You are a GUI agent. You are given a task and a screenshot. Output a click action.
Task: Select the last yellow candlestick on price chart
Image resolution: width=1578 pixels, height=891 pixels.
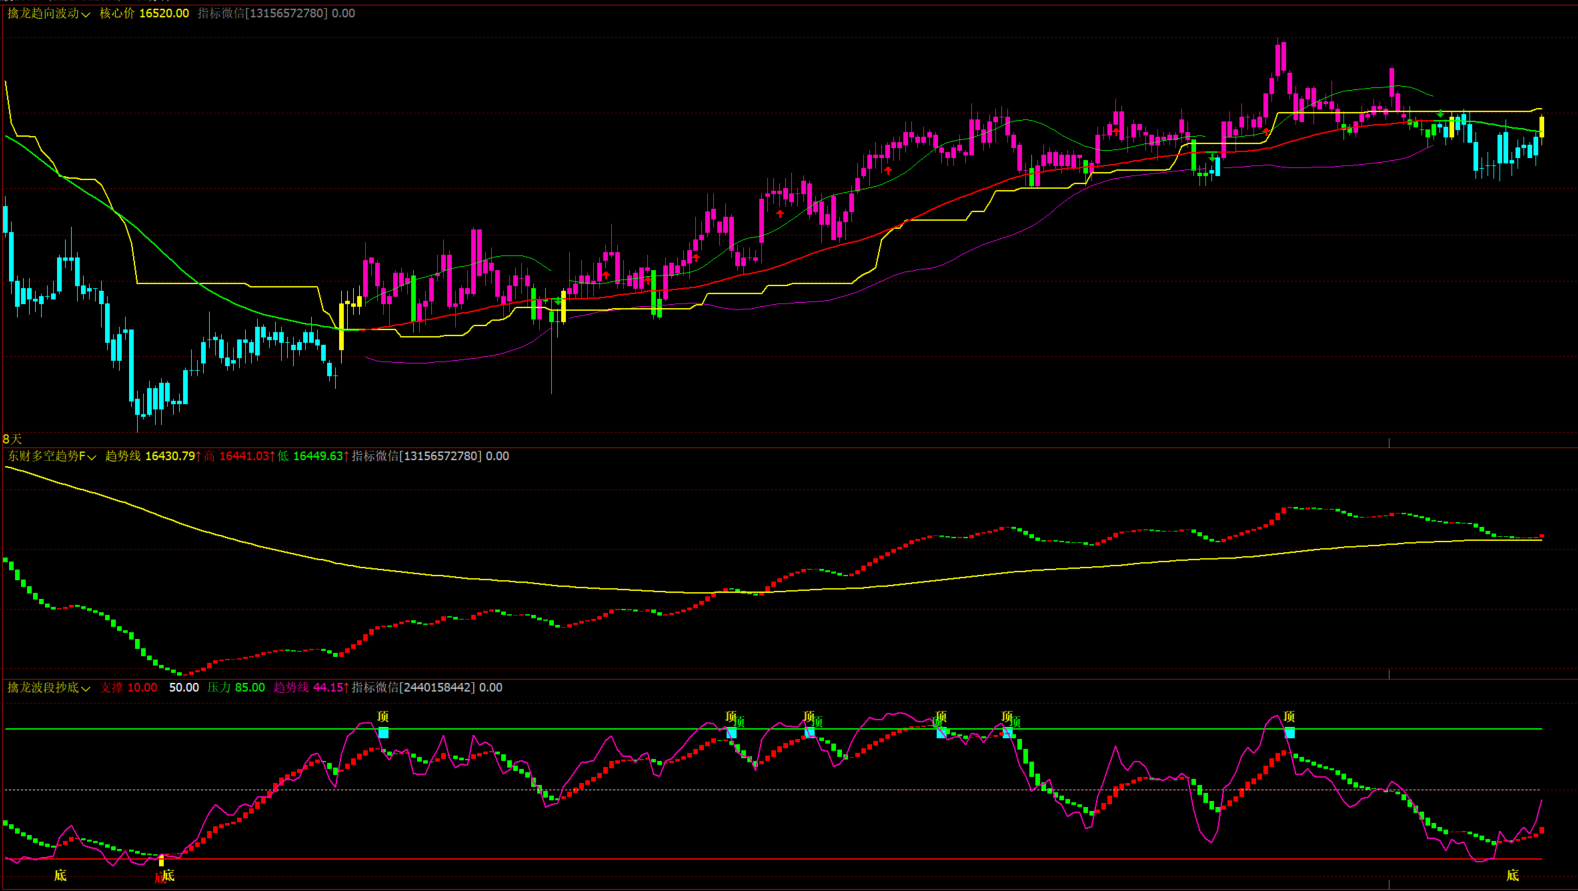click(x=1541, y=126)
